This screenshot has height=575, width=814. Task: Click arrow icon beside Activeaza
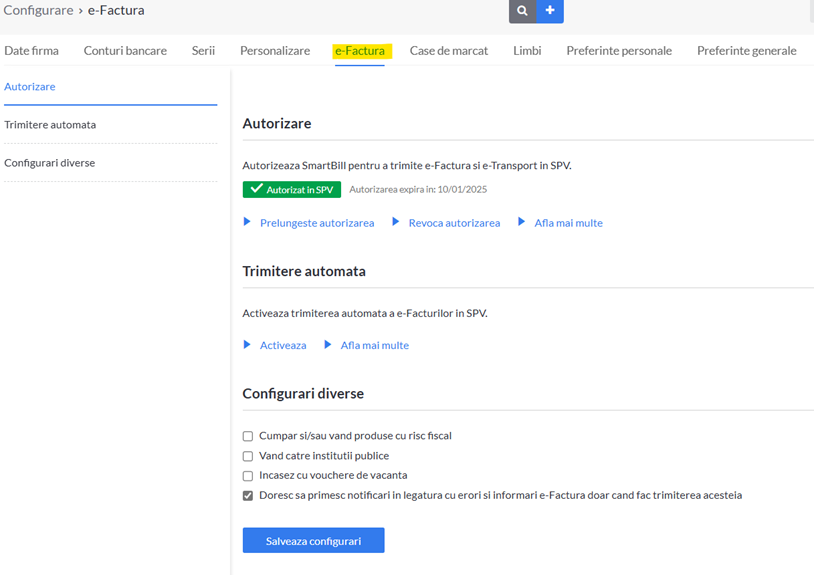point(247,345)
